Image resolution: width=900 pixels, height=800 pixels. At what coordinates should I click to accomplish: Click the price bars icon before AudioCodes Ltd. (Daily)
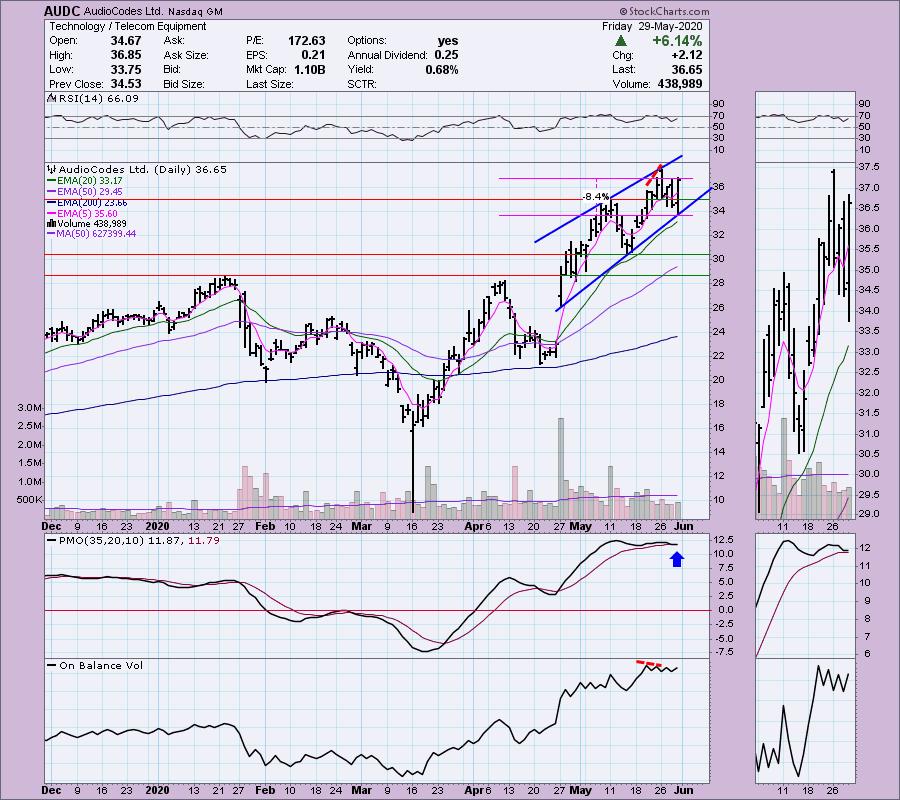[52, 169]
